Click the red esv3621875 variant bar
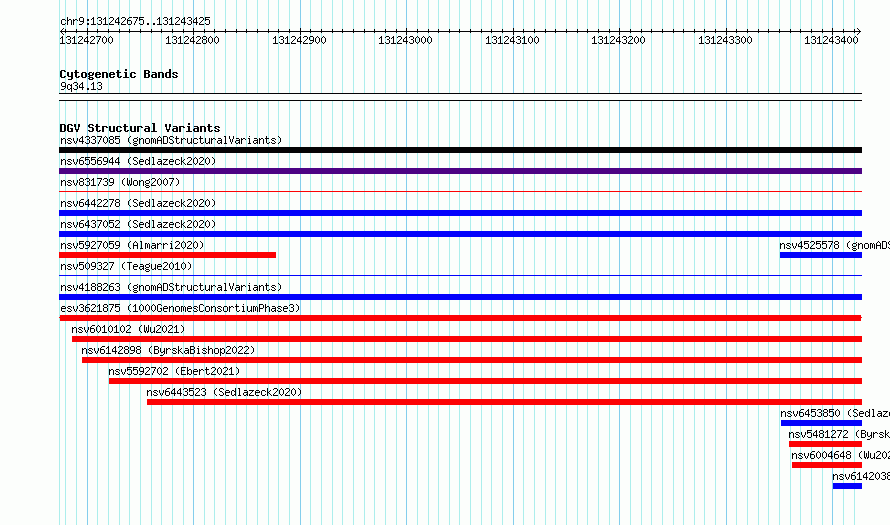Screen dimensions: 890x525 (x=460, y=318)
